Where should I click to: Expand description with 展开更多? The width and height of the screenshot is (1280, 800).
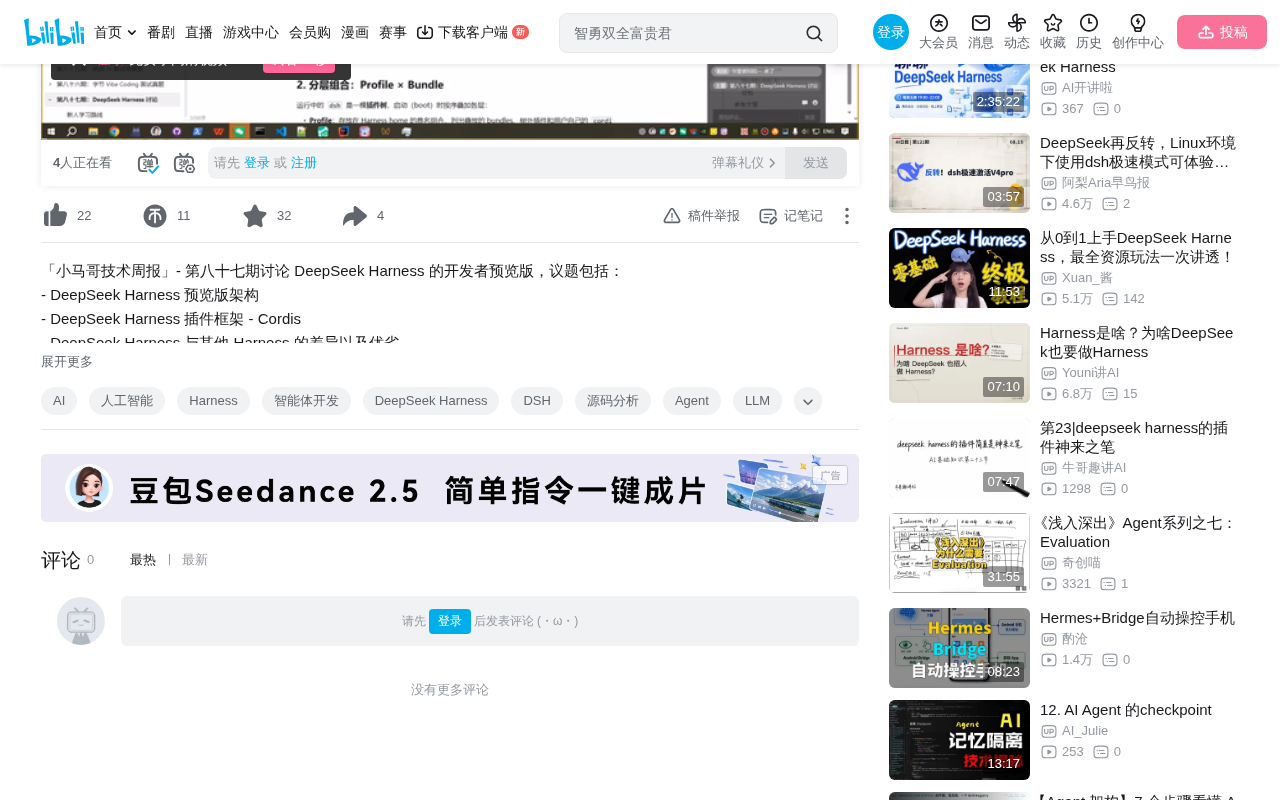[x=67, y=362]
